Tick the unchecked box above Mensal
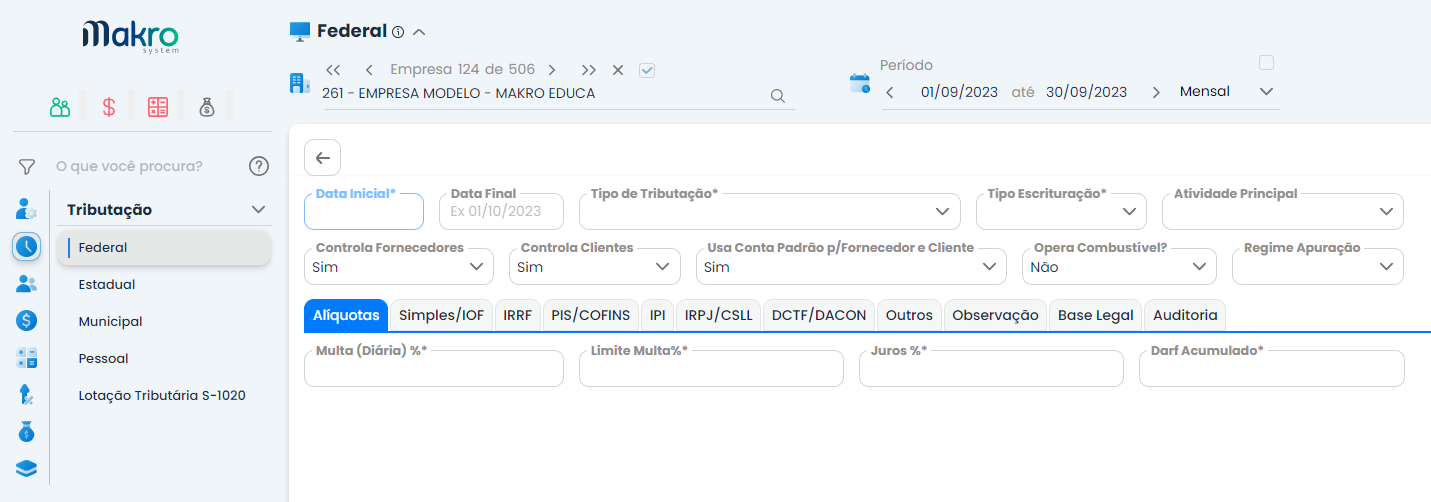Screen dimensions: 1431x502 [x=1266, y=63]
